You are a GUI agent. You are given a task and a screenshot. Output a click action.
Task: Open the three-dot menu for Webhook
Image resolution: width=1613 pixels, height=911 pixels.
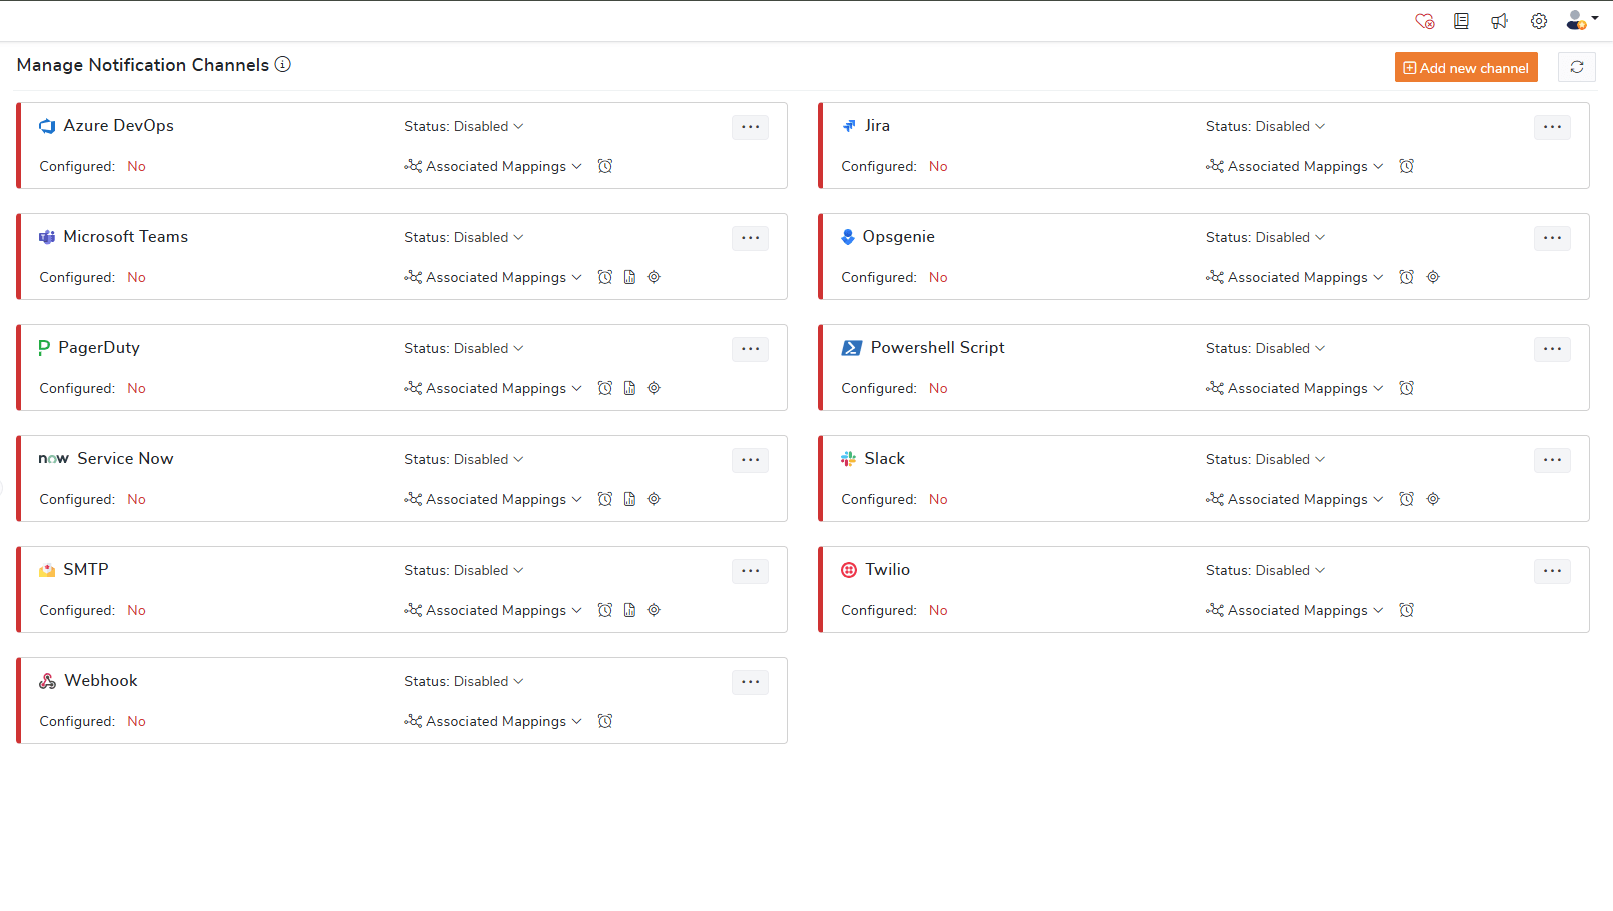(751, 682)
